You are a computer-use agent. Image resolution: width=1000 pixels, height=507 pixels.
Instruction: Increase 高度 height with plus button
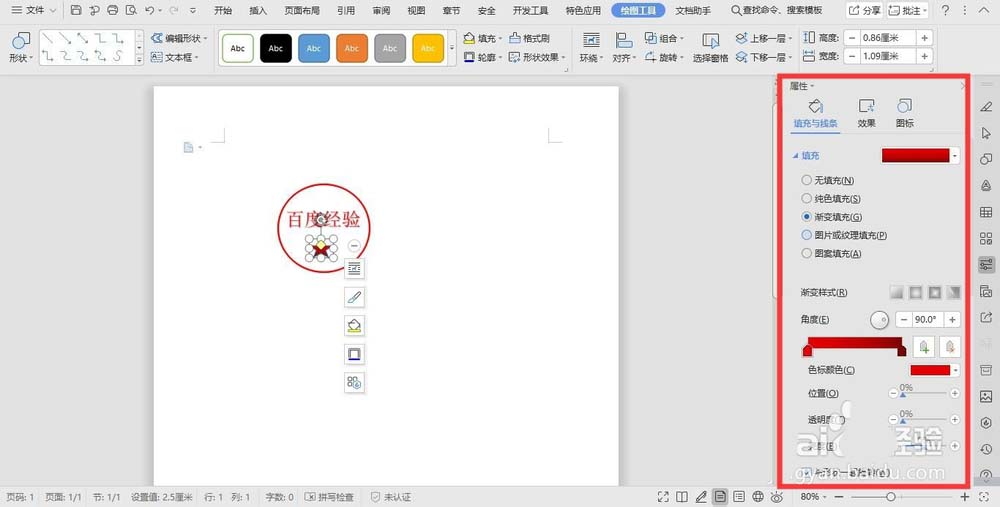click(x=925, y=38)
